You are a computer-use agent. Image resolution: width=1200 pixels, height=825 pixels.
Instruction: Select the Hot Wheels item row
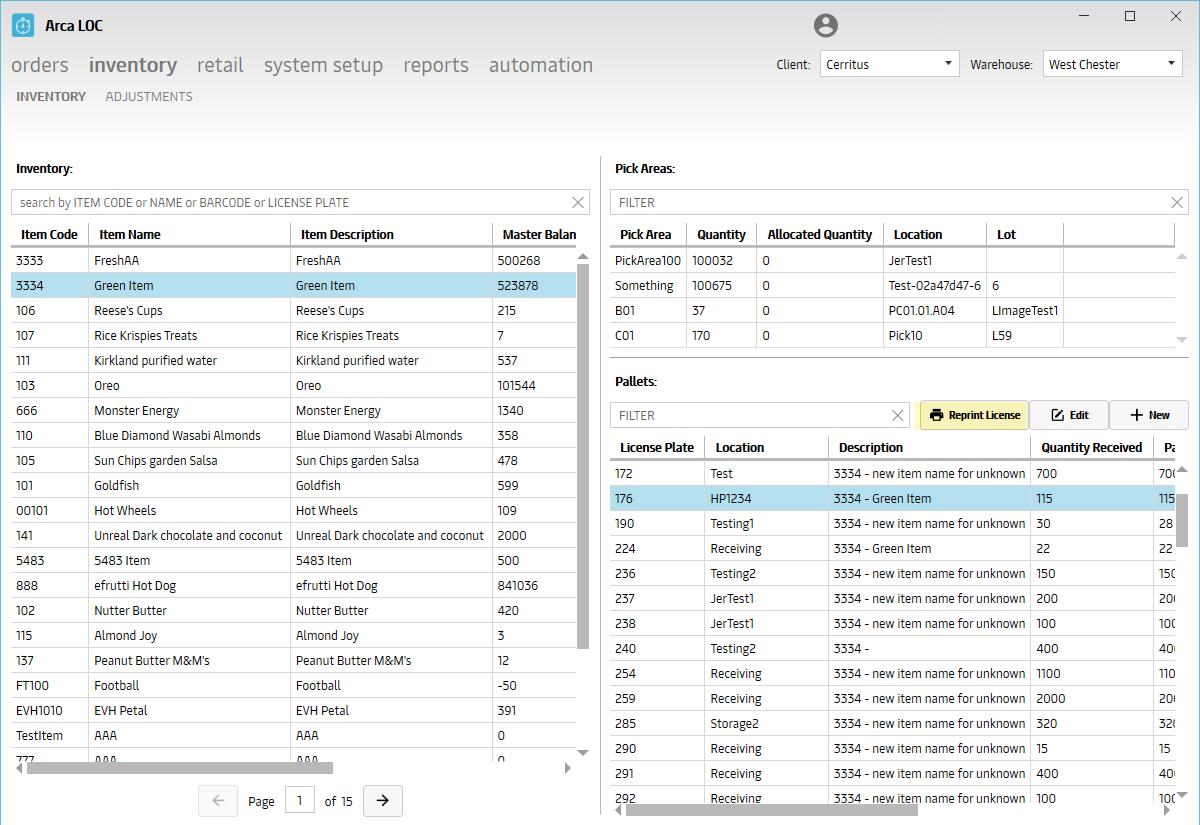293,510
